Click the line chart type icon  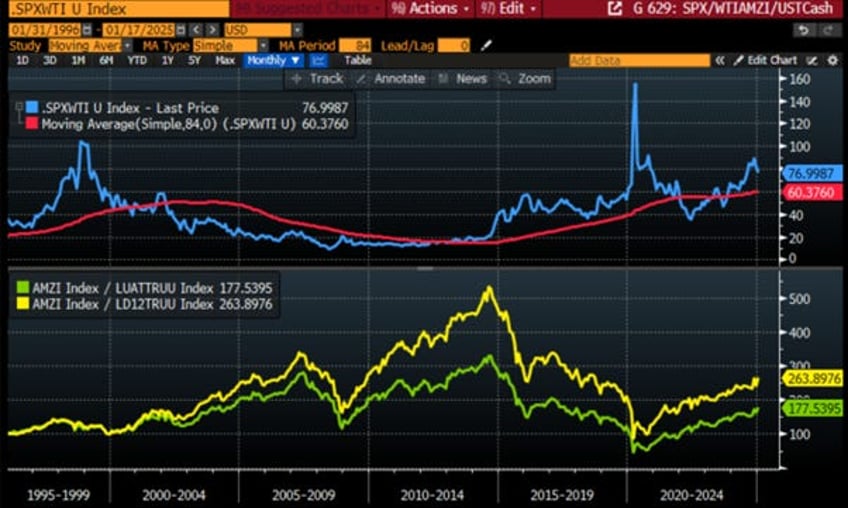pyautogui.click(x=319, y=60)
